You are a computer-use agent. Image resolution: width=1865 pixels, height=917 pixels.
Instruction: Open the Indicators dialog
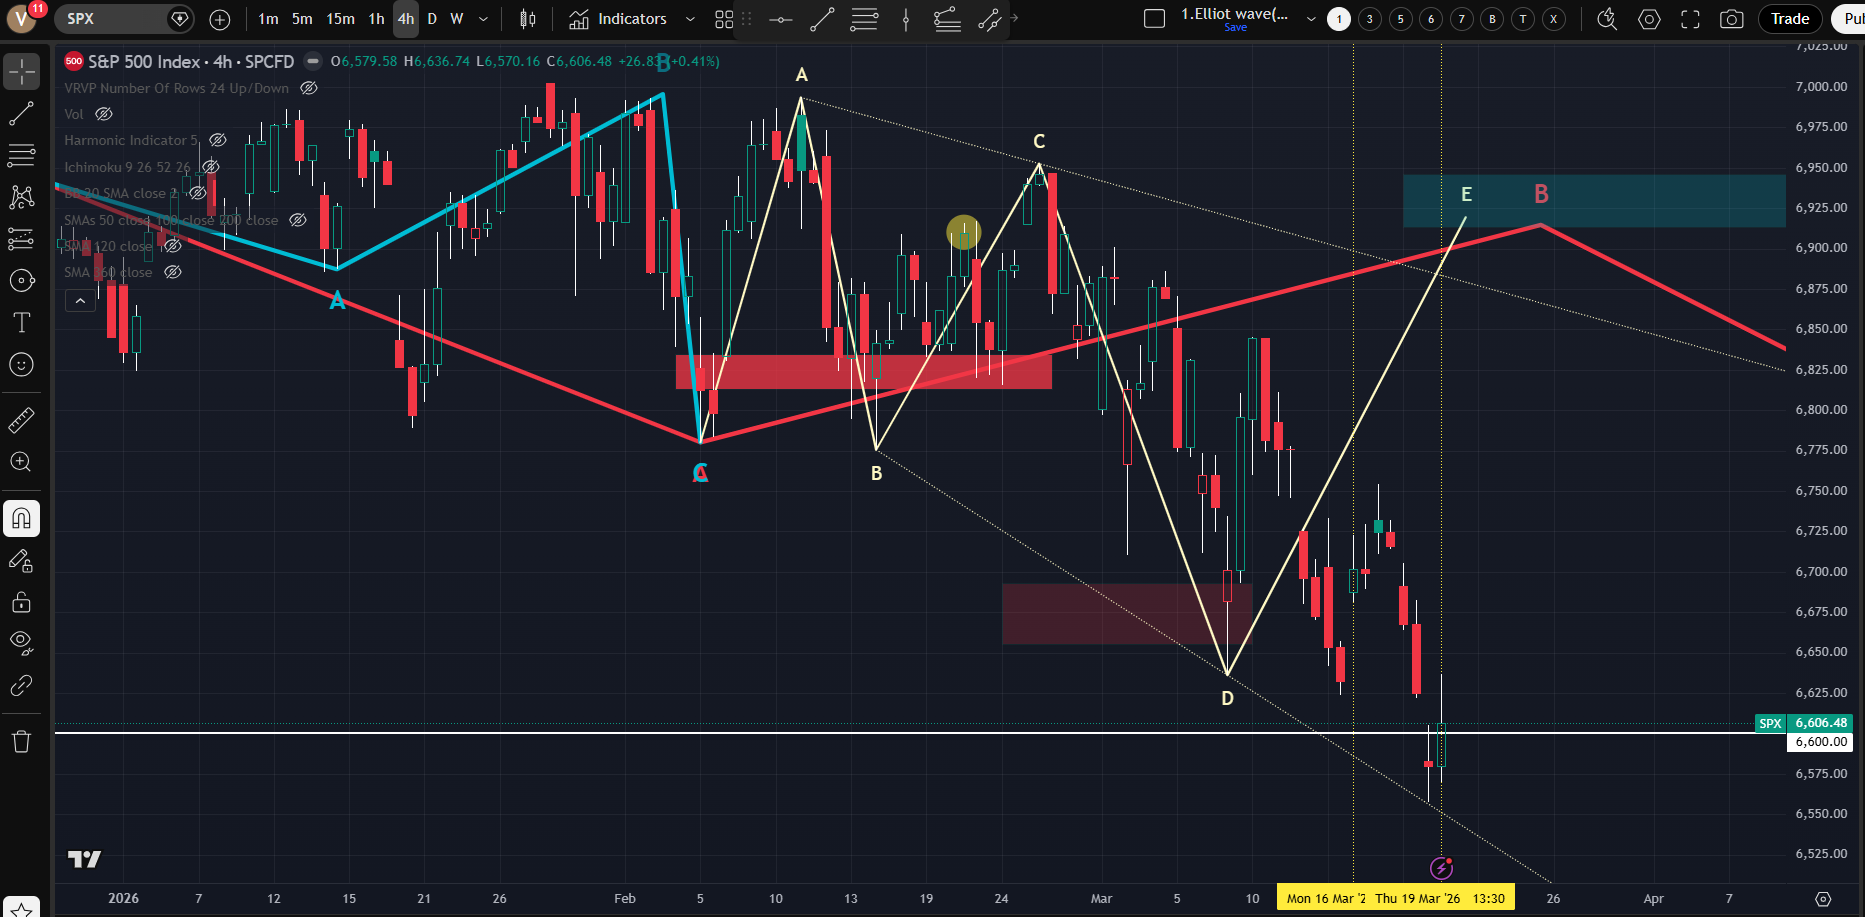coord(618,19)
